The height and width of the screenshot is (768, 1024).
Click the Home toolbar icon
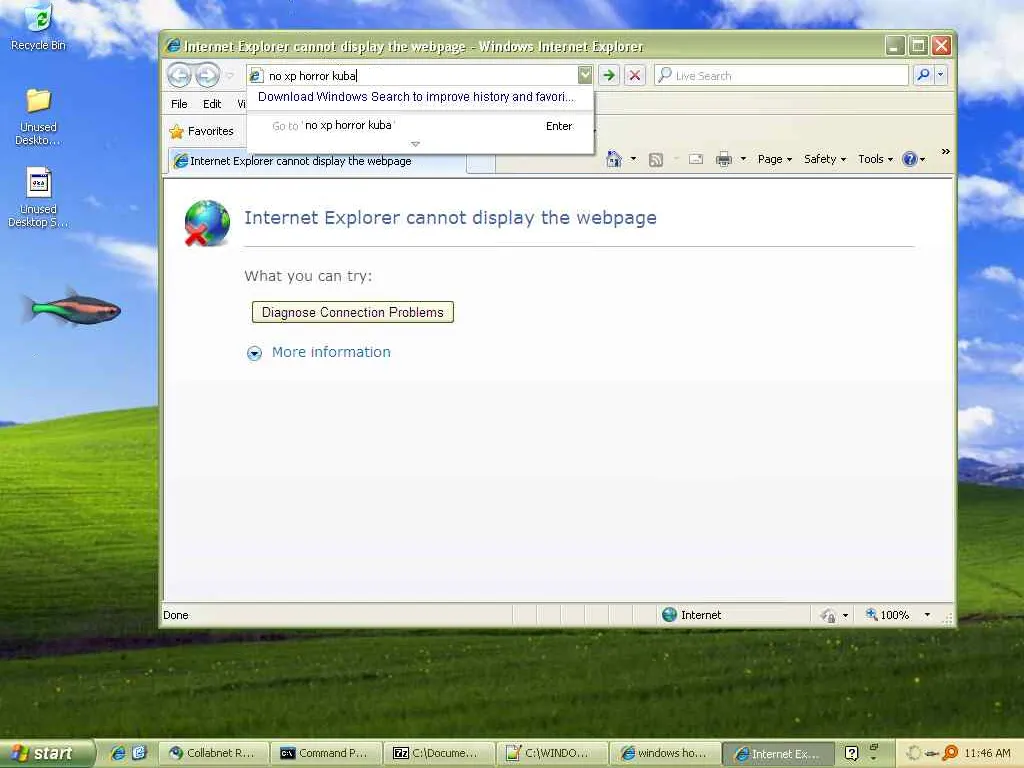(614, 159)
